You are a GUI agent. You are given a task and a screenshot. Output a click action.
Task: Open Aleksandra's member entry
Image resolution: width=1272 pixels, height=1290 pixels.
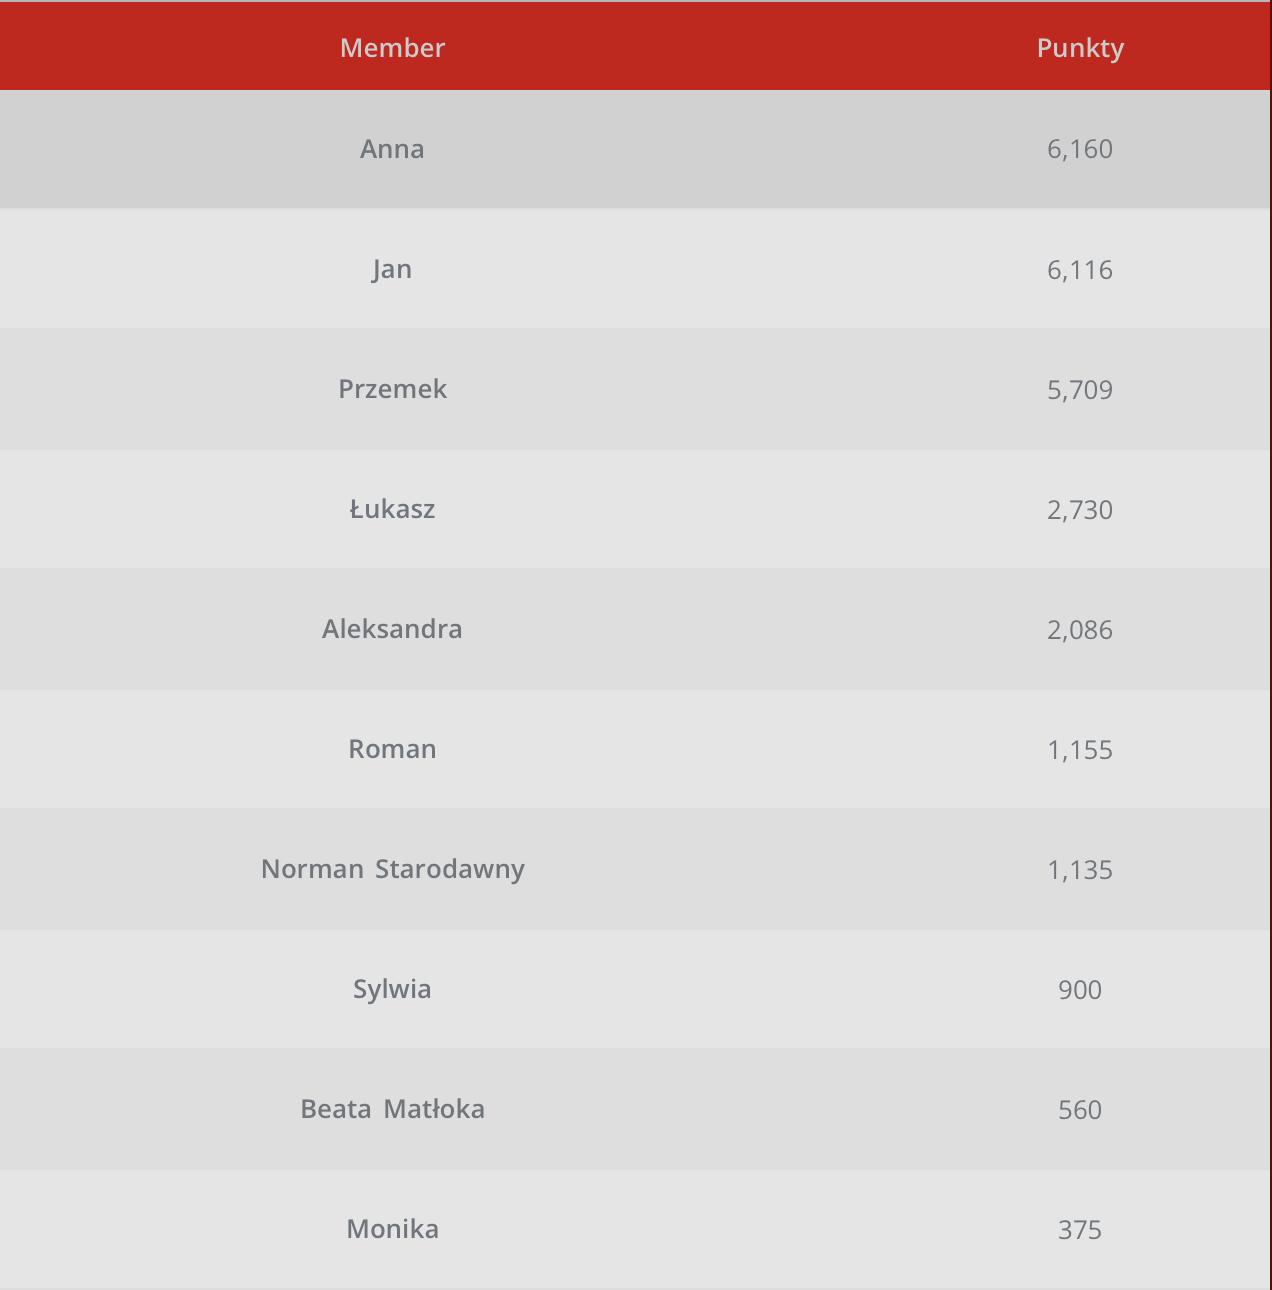392,629
